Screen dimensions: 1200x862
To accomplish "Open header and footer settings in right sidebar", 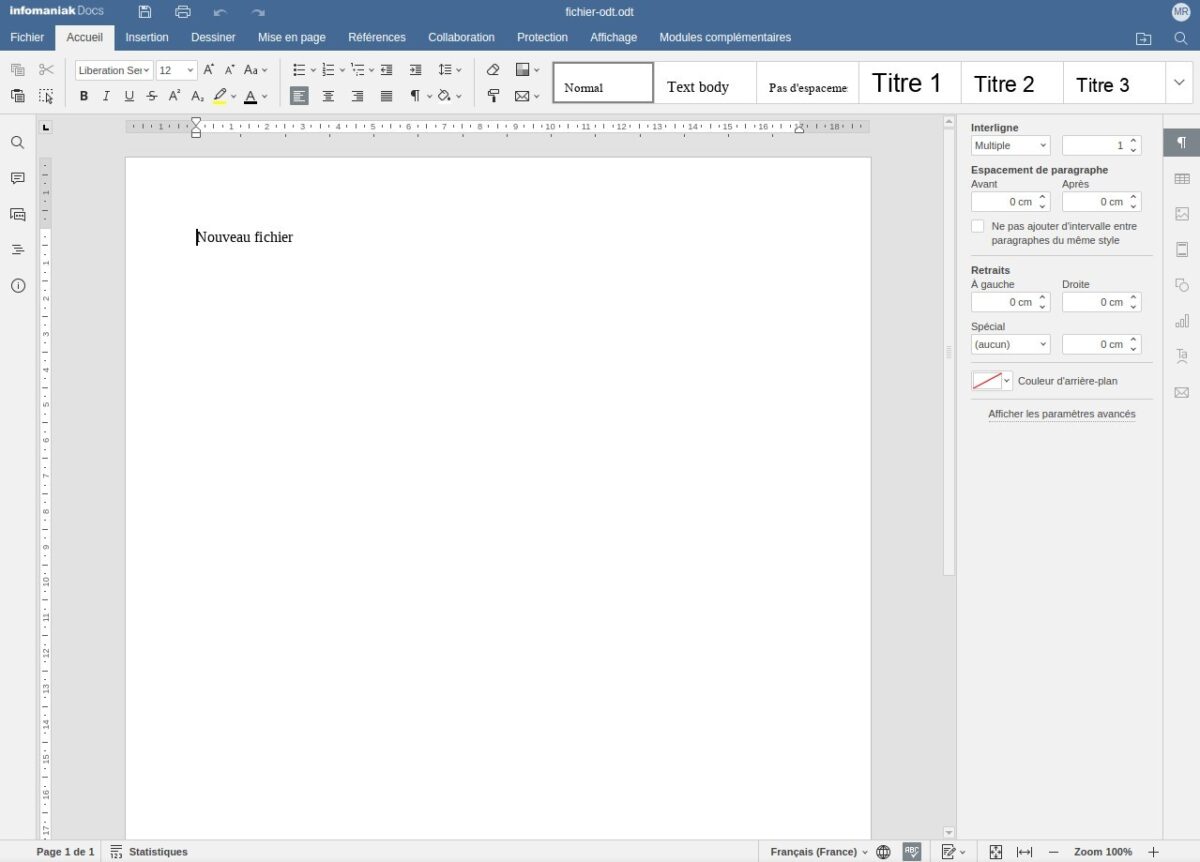I will pyautogui.click(x=1182, y=249).
